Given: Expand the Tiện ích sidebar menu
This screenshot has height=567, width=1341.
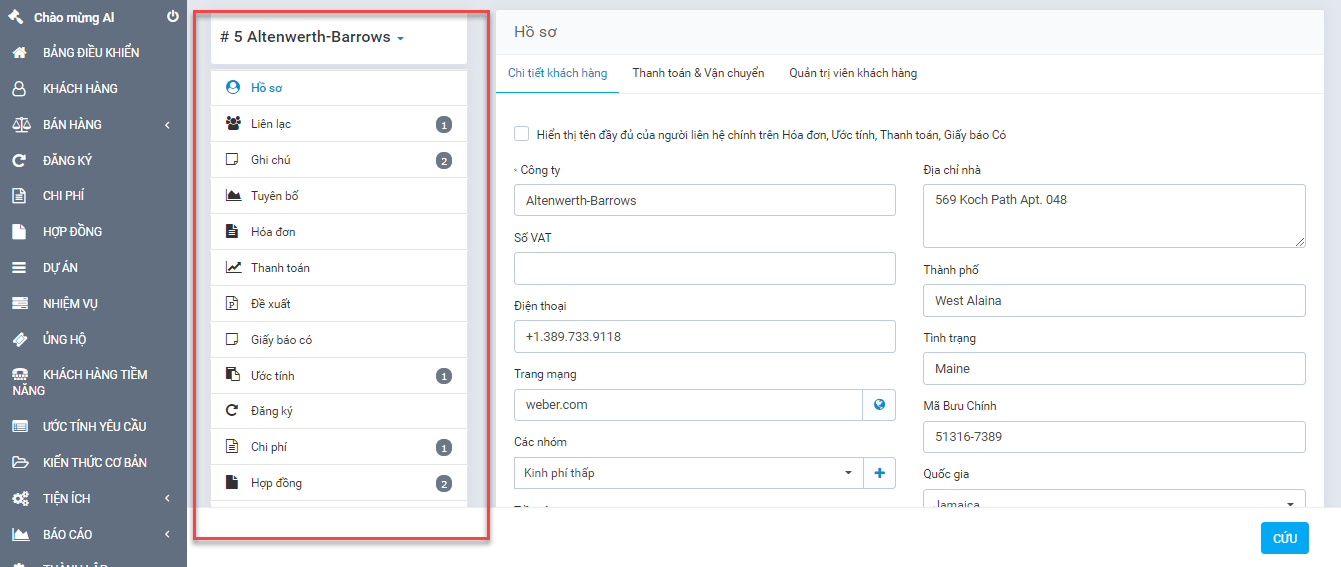Looking at the screenshot, I should click(x=92, y=499).
